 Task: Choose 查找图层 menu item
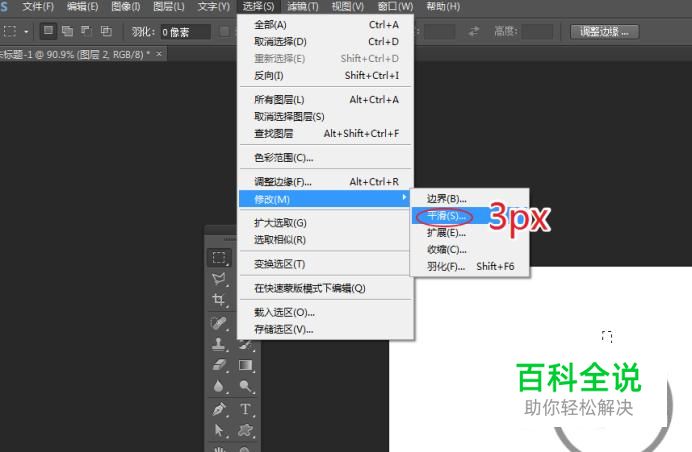[x=326, y=133]
